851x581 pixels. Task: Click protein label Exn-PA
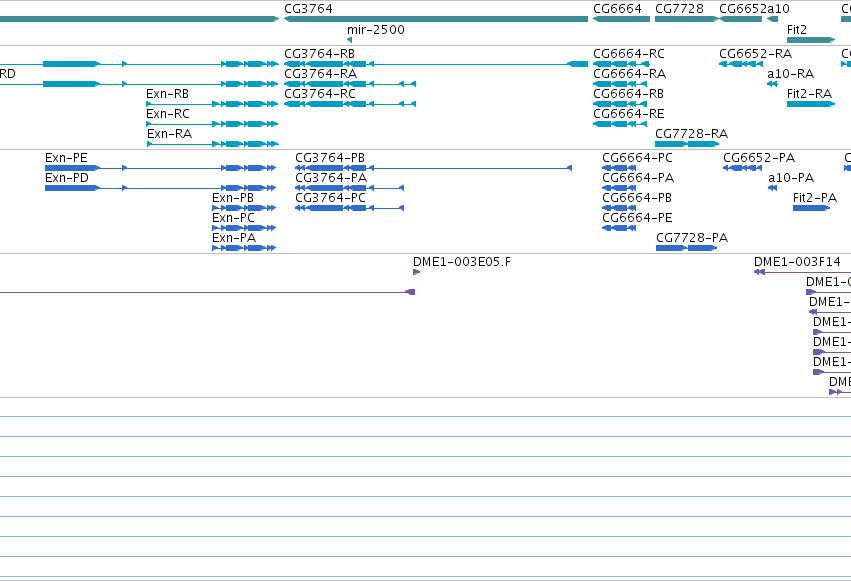[x=234, y=238]
